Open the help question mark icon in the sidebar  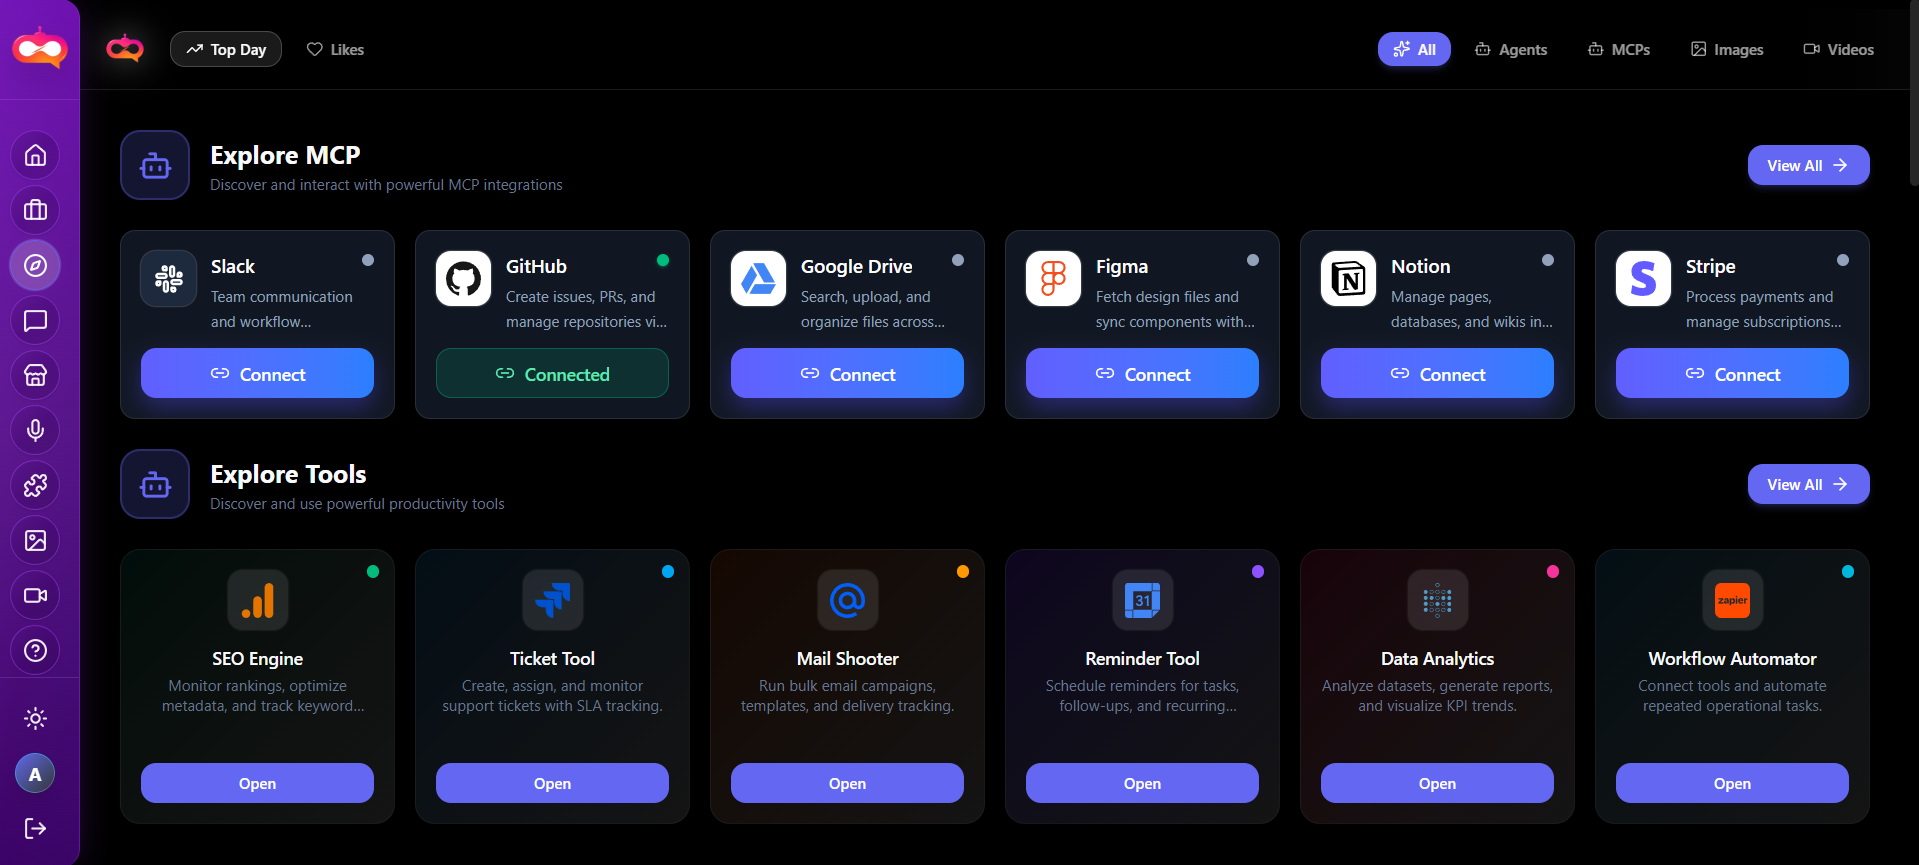coord(35,650)
